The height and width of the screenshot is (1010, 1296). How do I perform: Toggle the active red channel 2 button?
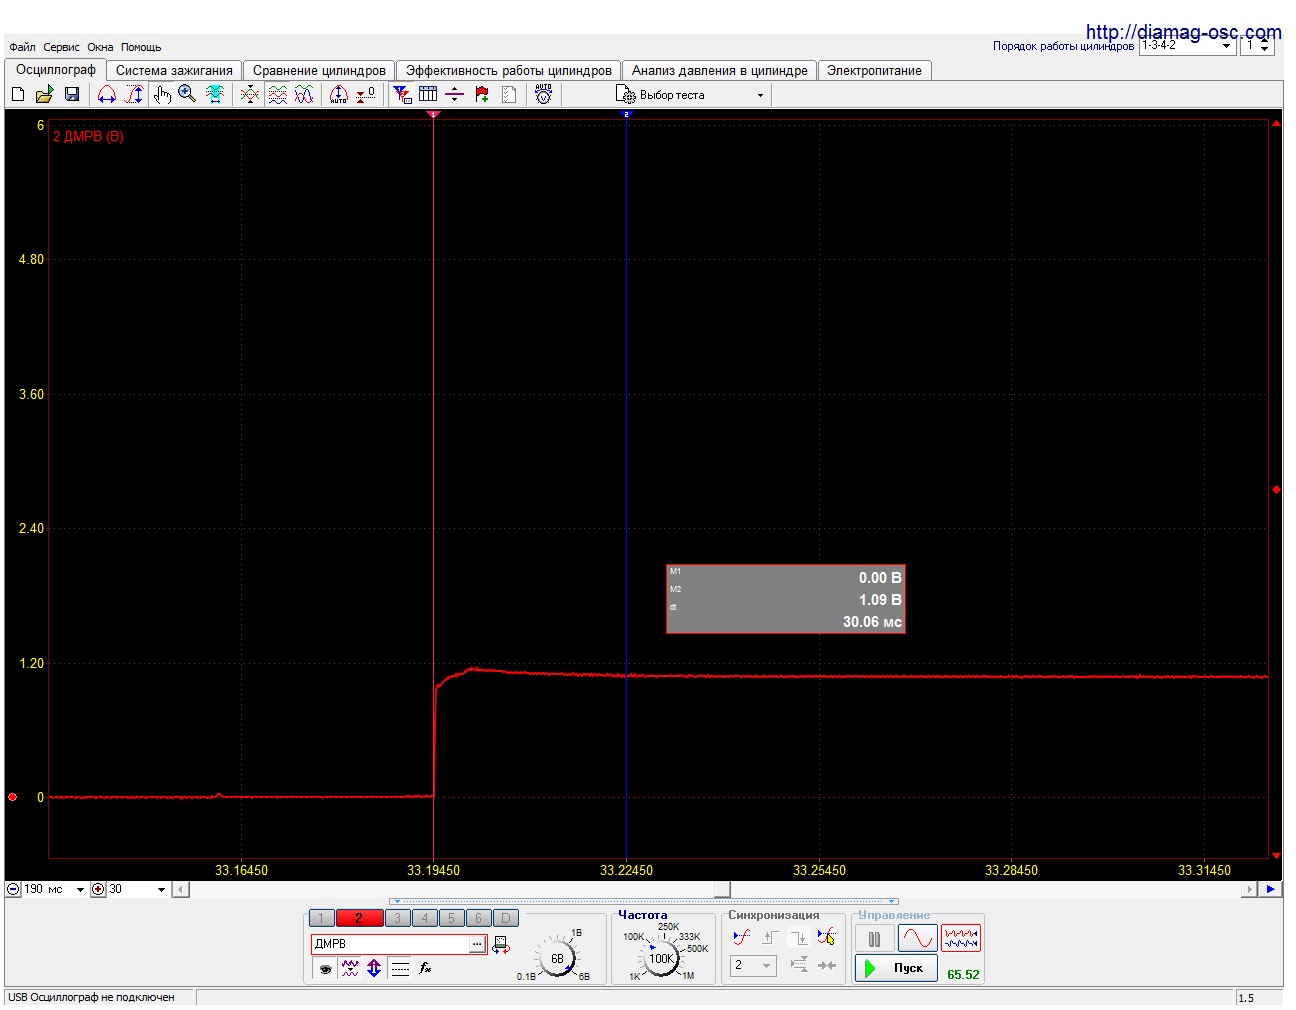pos(359,918)
